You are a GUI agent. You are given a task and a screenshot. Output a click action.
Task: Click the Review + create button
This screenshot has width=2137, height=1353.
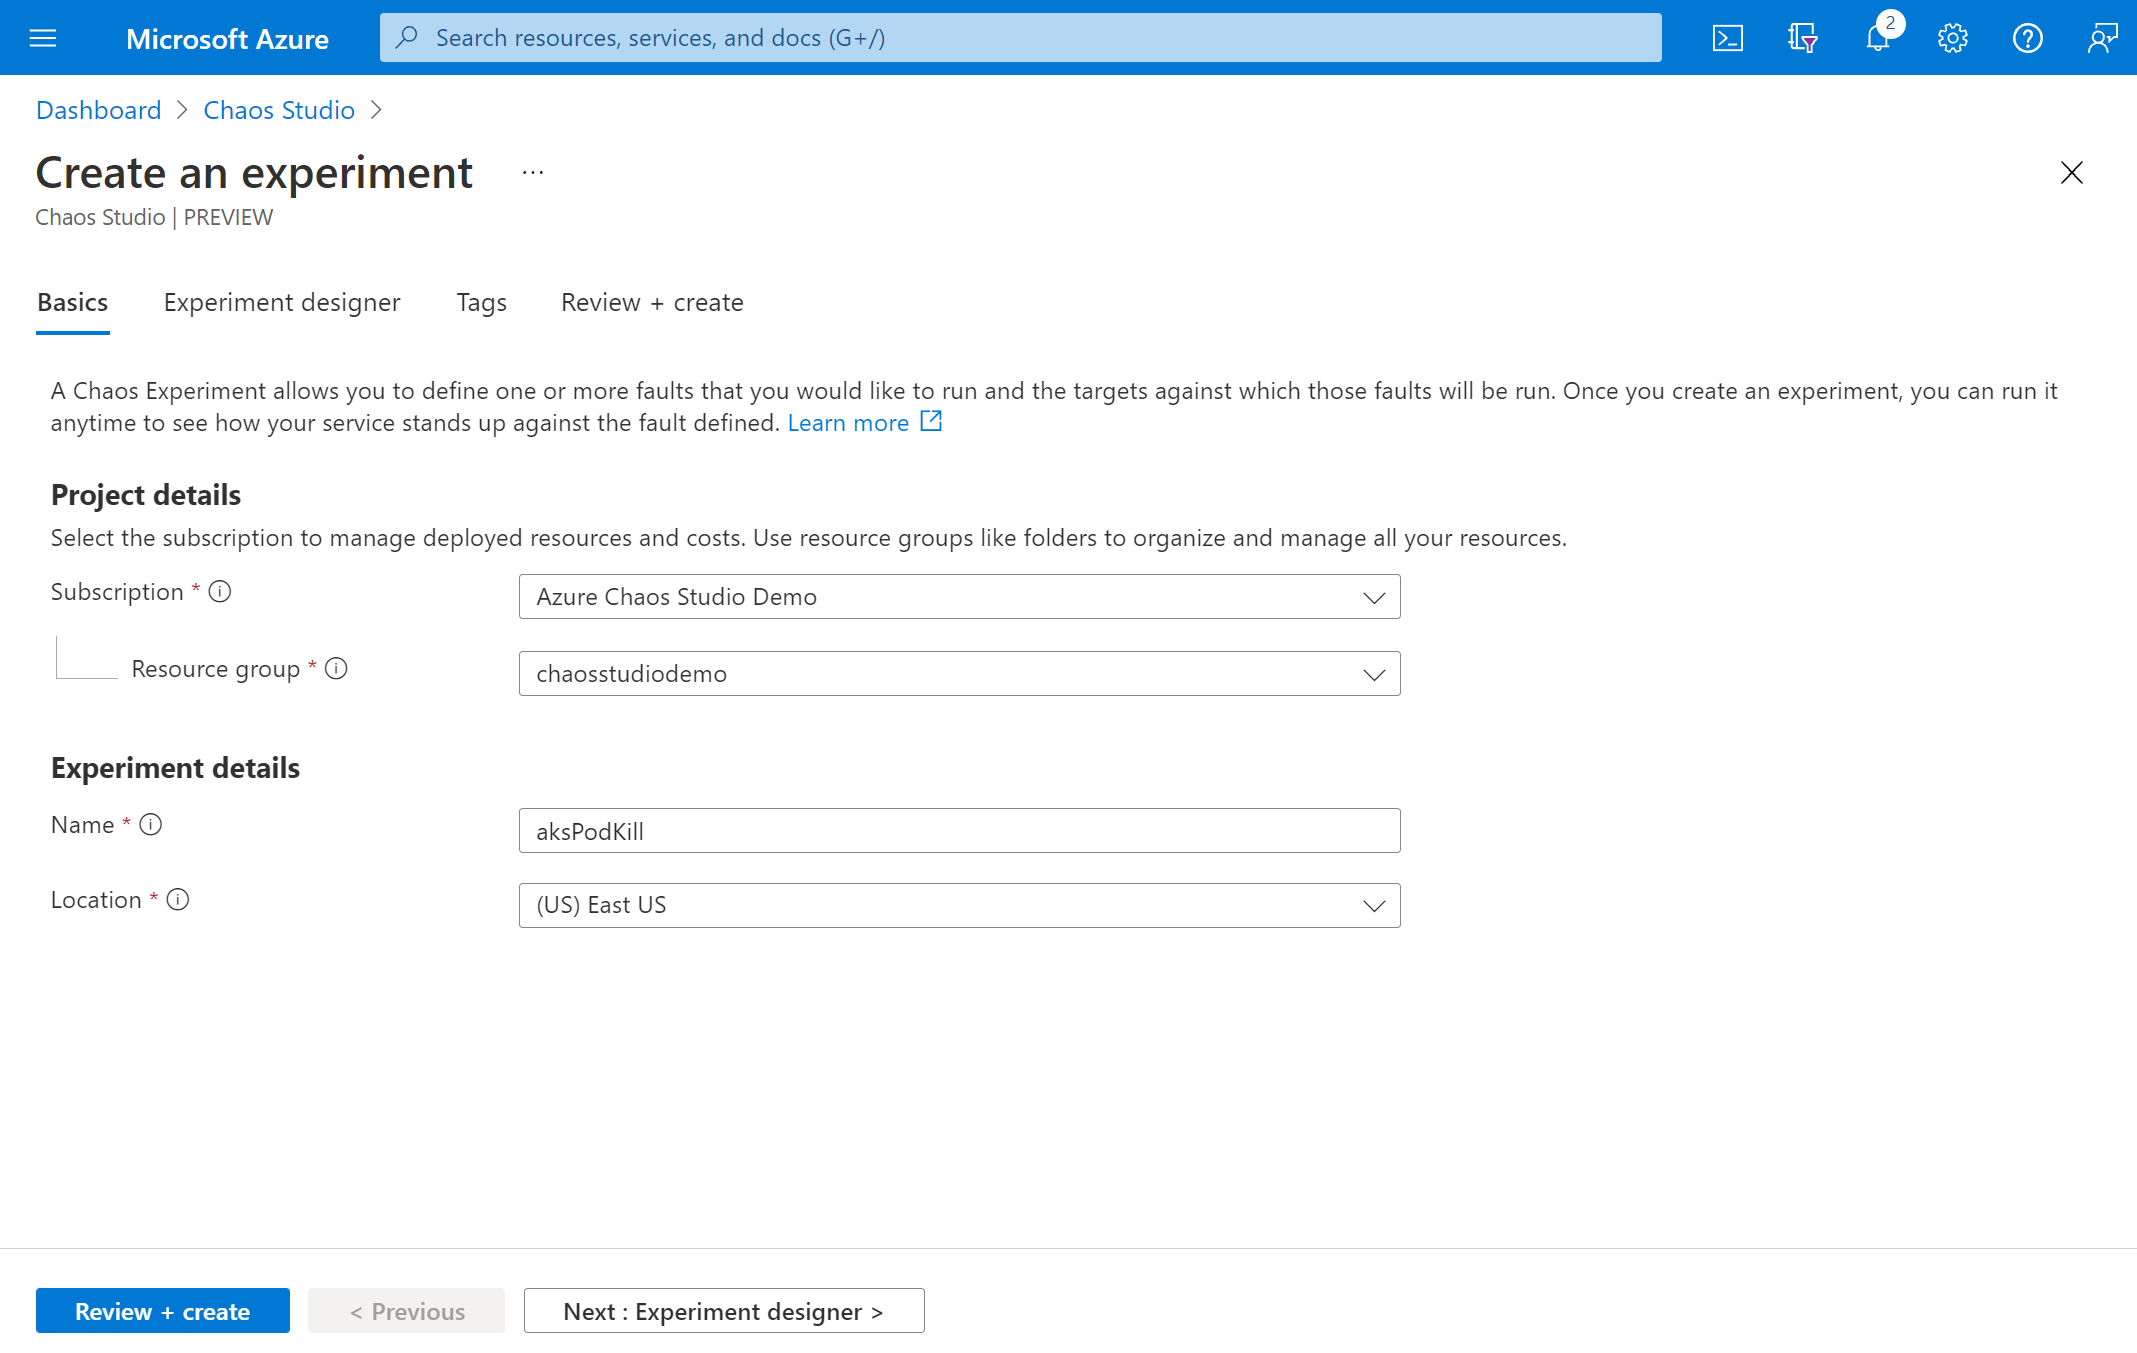pos(162,1309)
